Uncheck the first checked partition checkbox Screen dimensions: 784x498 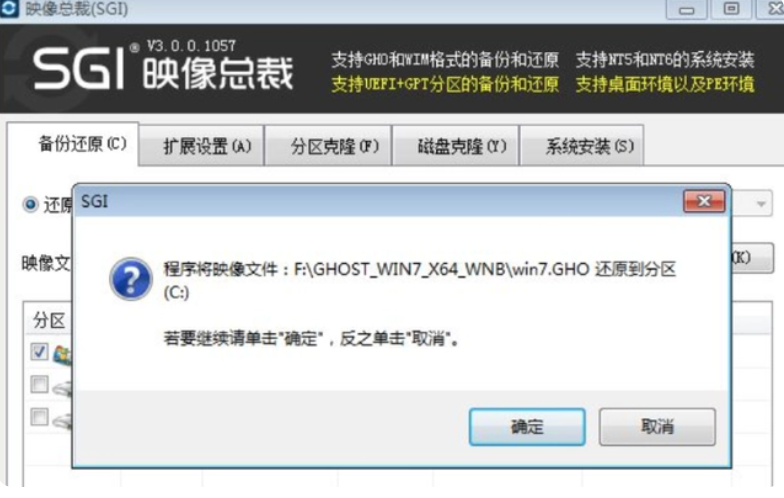(40, 352)
